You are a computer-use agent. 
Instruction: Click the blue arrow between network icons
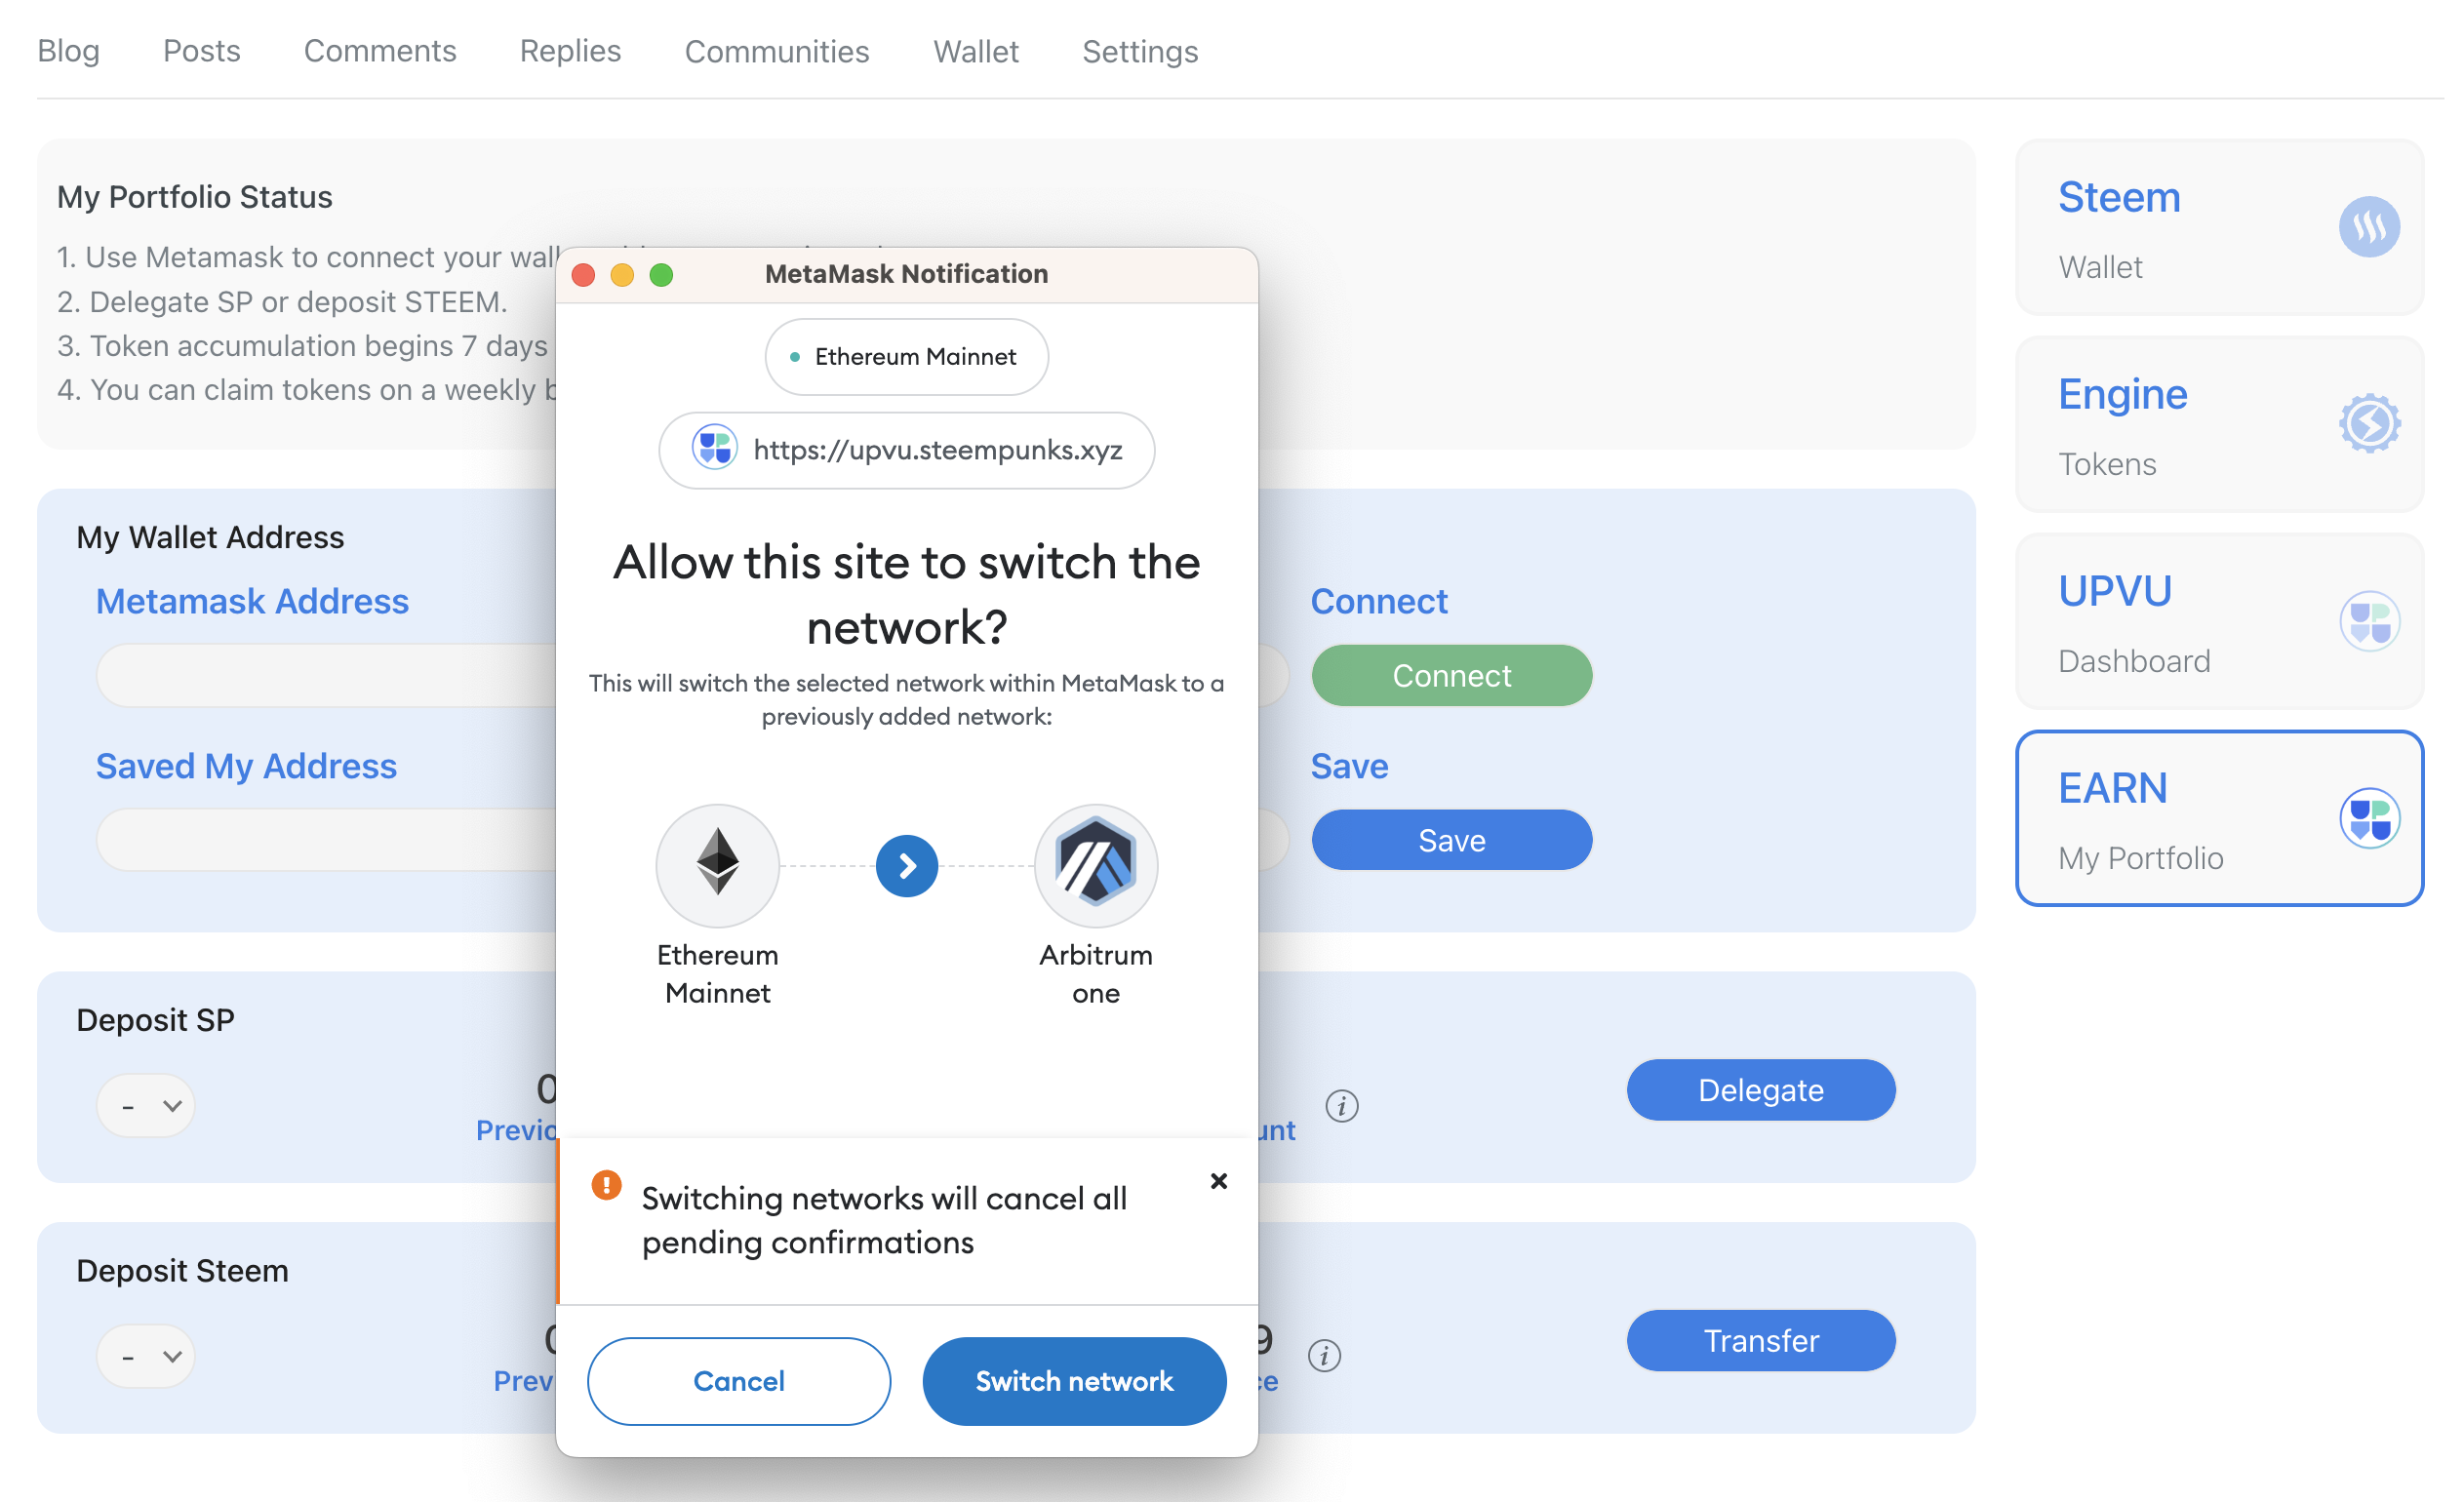tap(906, 865)
